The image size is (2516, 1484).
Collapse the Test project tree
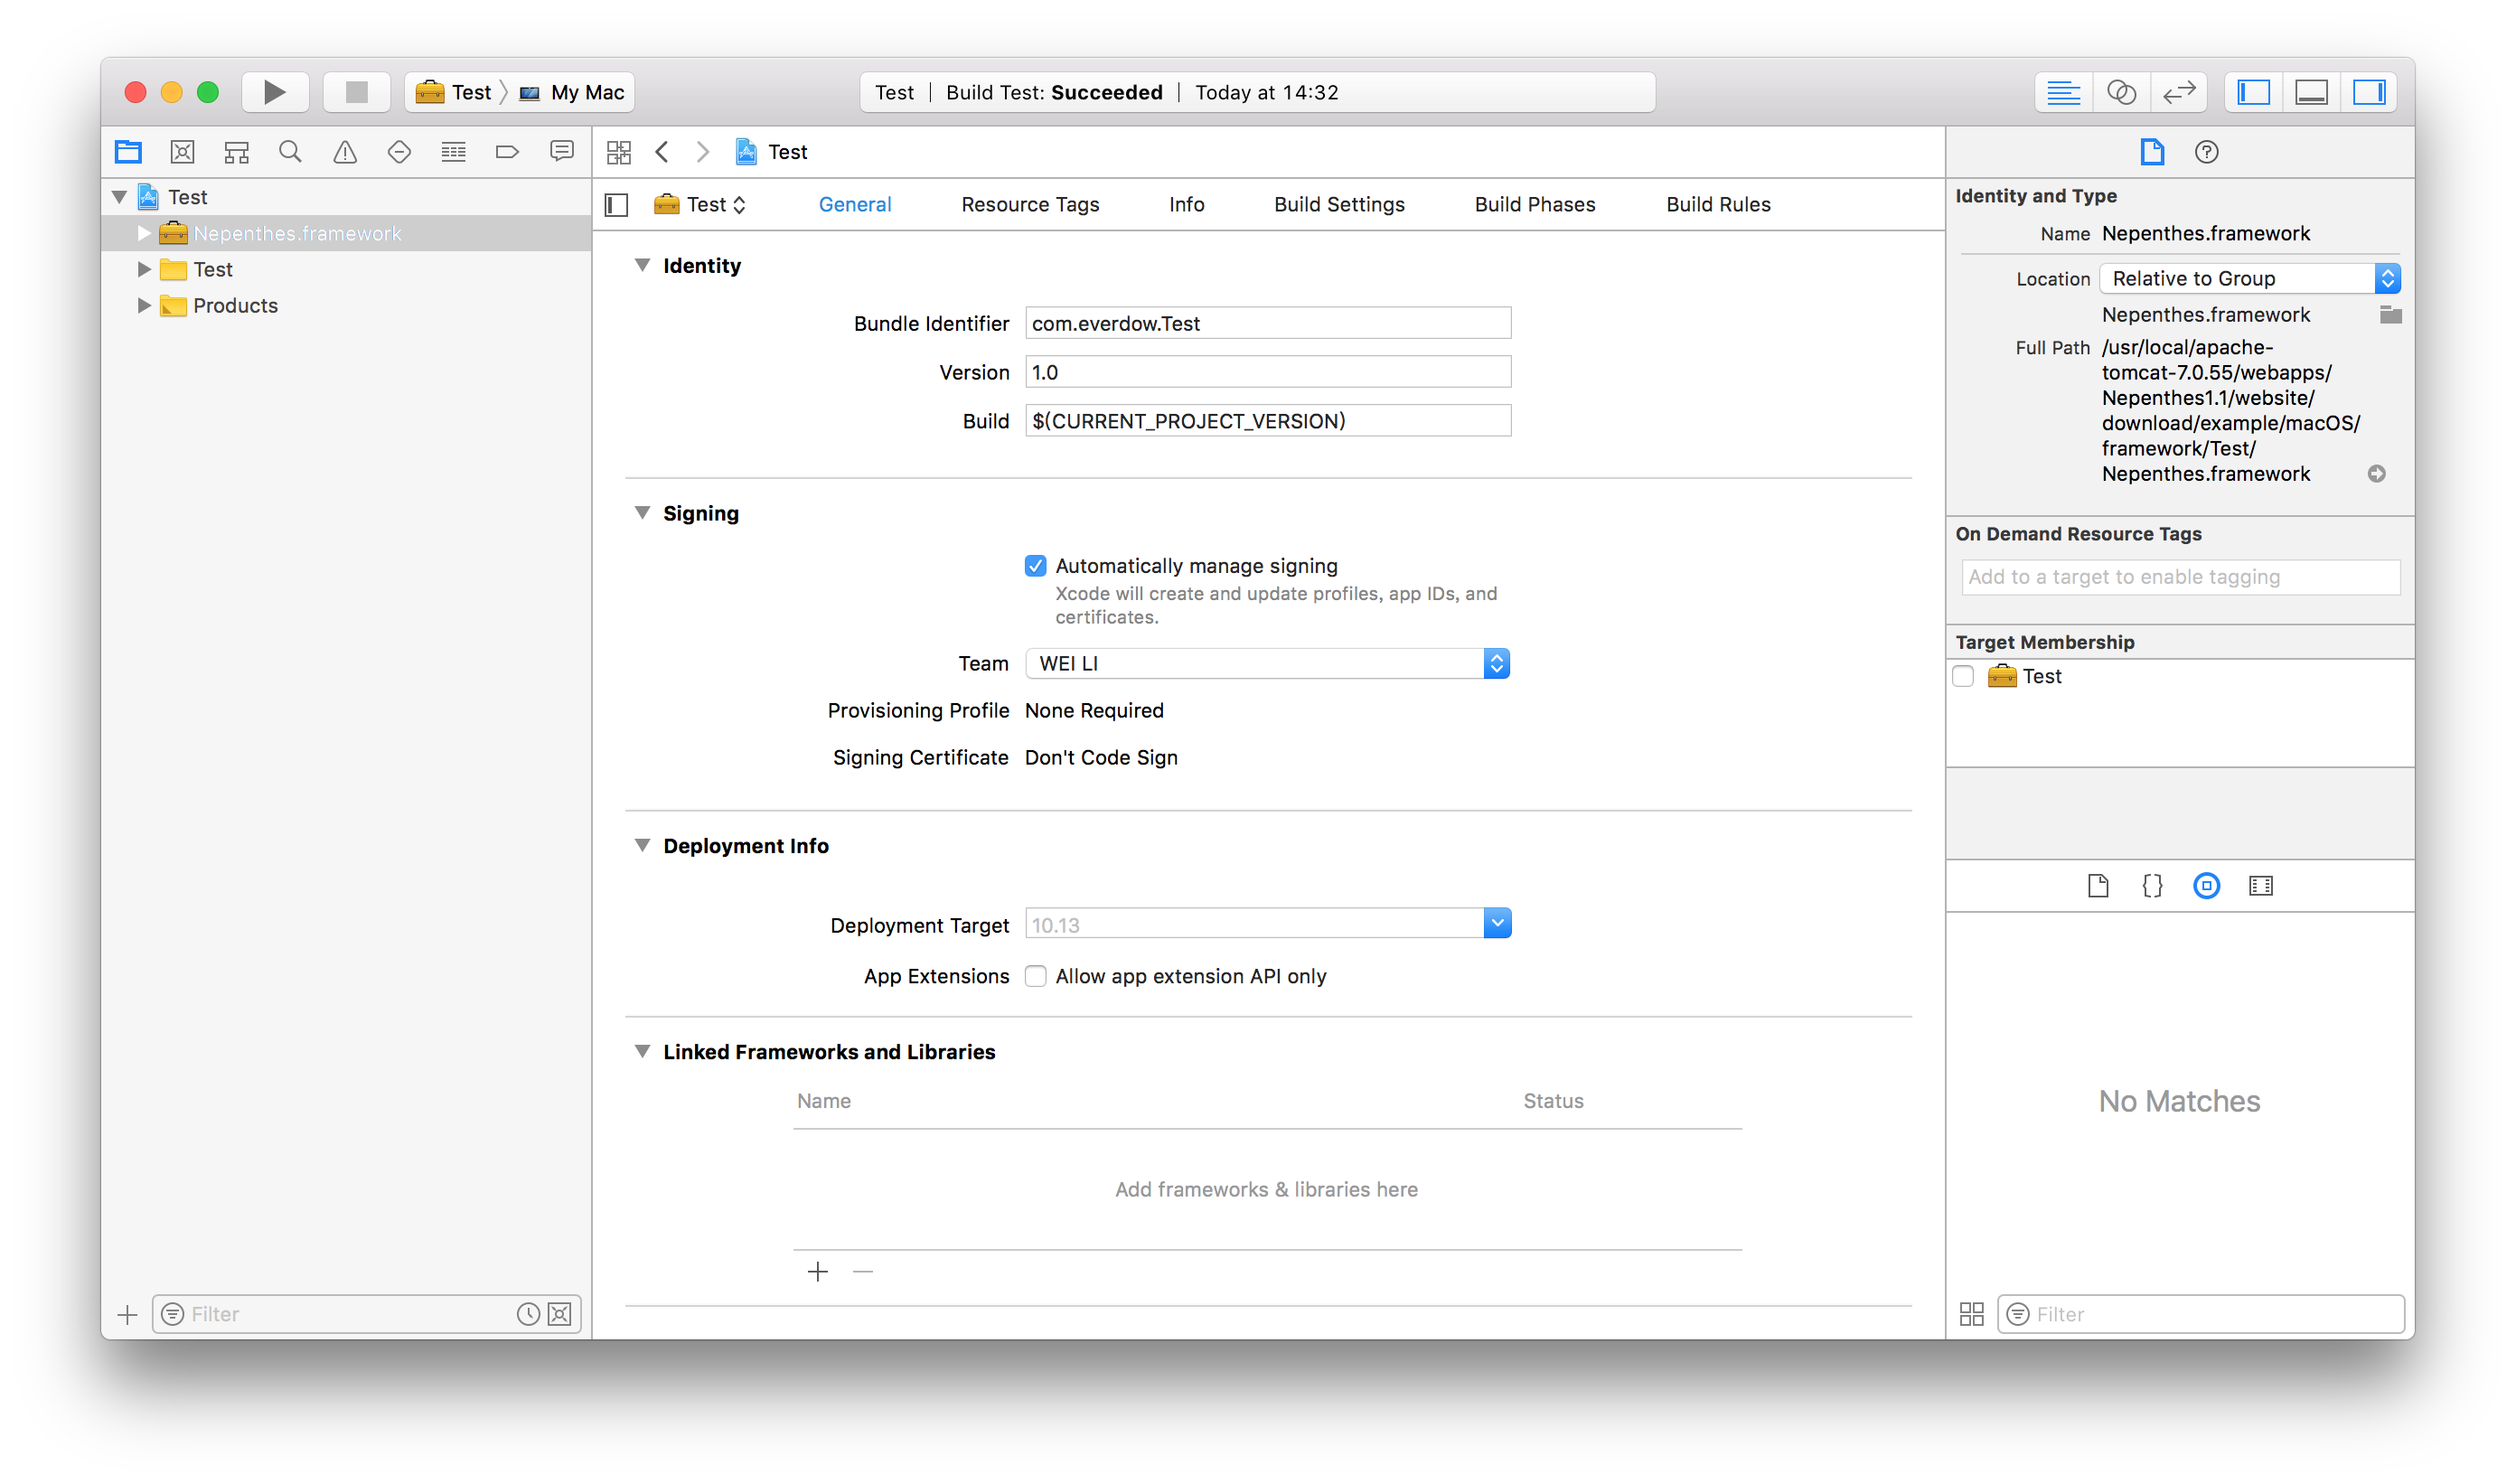point(120,197)
